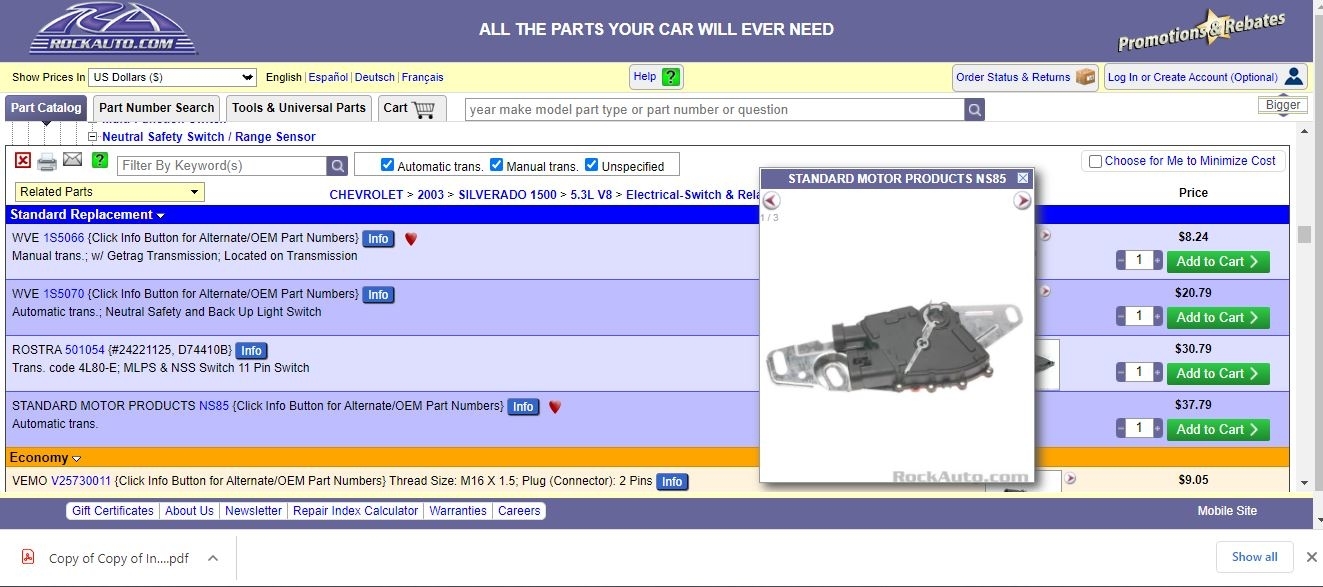Open Log In or Create Account

(1205, 77)
